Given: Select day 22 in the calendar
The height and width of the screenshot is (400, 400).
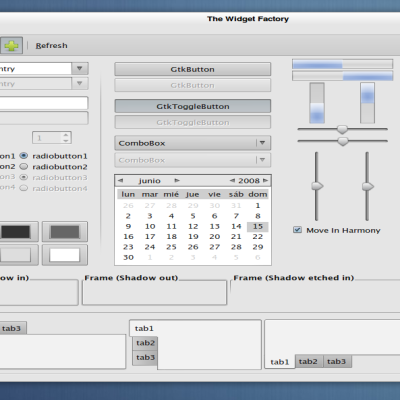Looking at the screenshot, I should pyautogui.click(x=258, y=237).
